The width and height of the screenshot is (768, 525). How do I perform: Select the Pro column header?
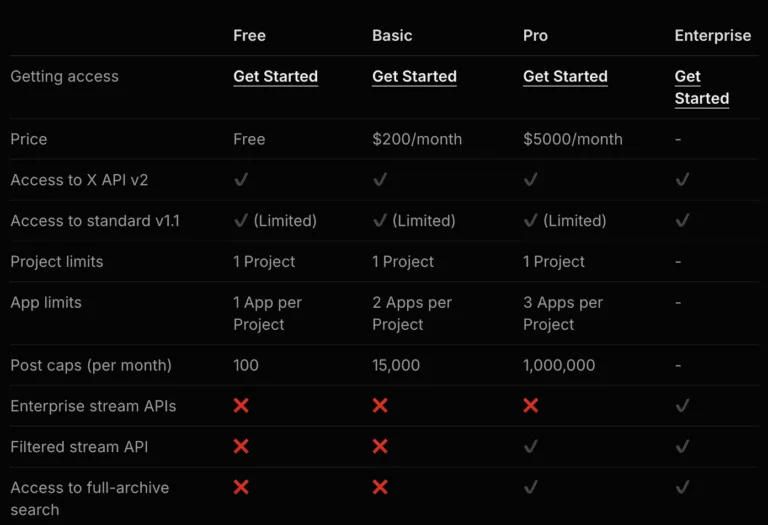535,35
